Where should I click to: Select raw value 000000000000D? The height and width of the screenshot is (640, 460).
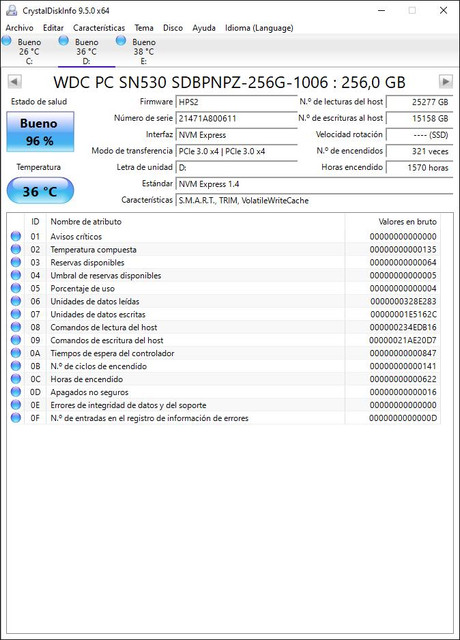point(403,418)
